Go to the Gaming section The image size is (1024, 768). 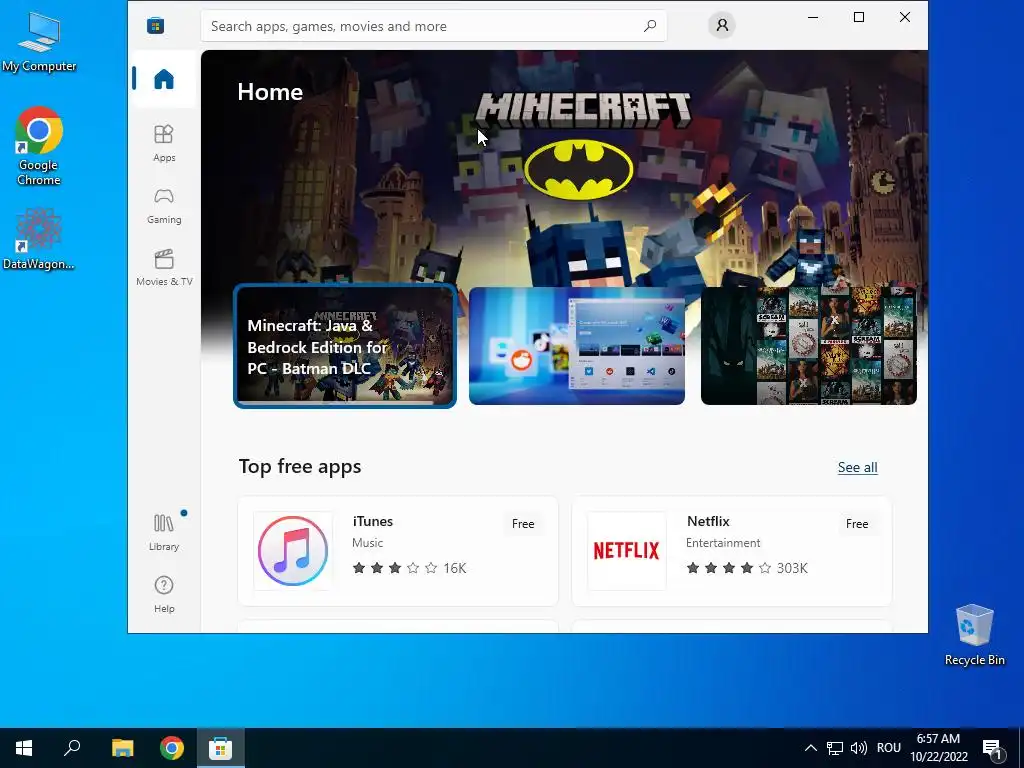pyautogui.click(x=164, y=206)
